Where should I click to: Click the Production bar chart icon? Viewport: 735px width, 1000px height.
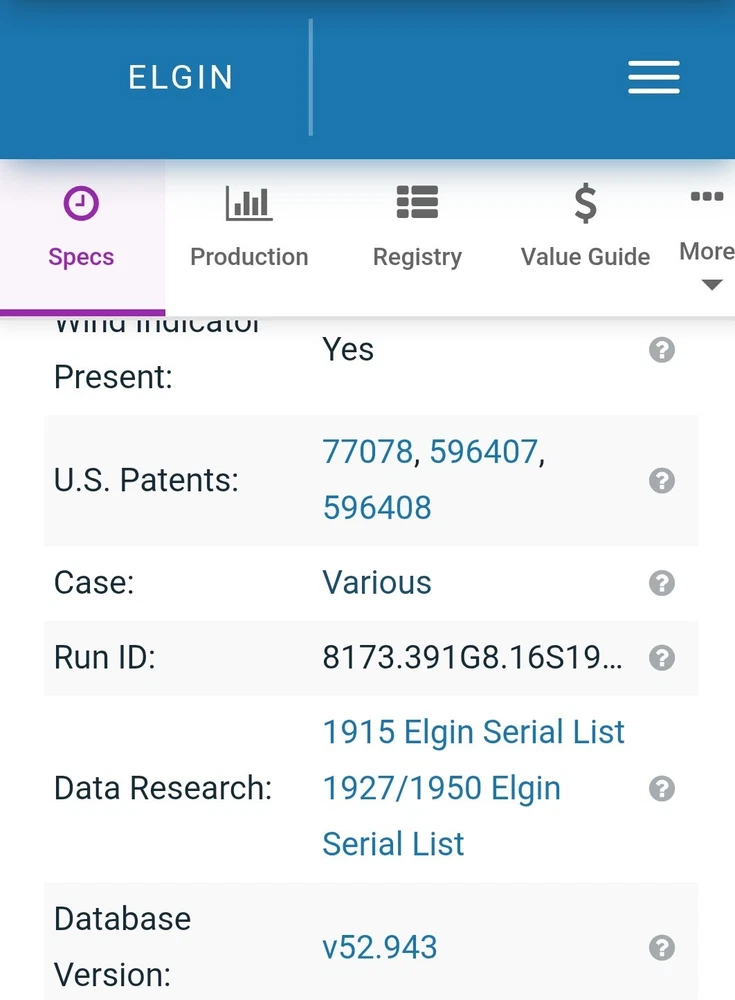click(x=249, y=204)
